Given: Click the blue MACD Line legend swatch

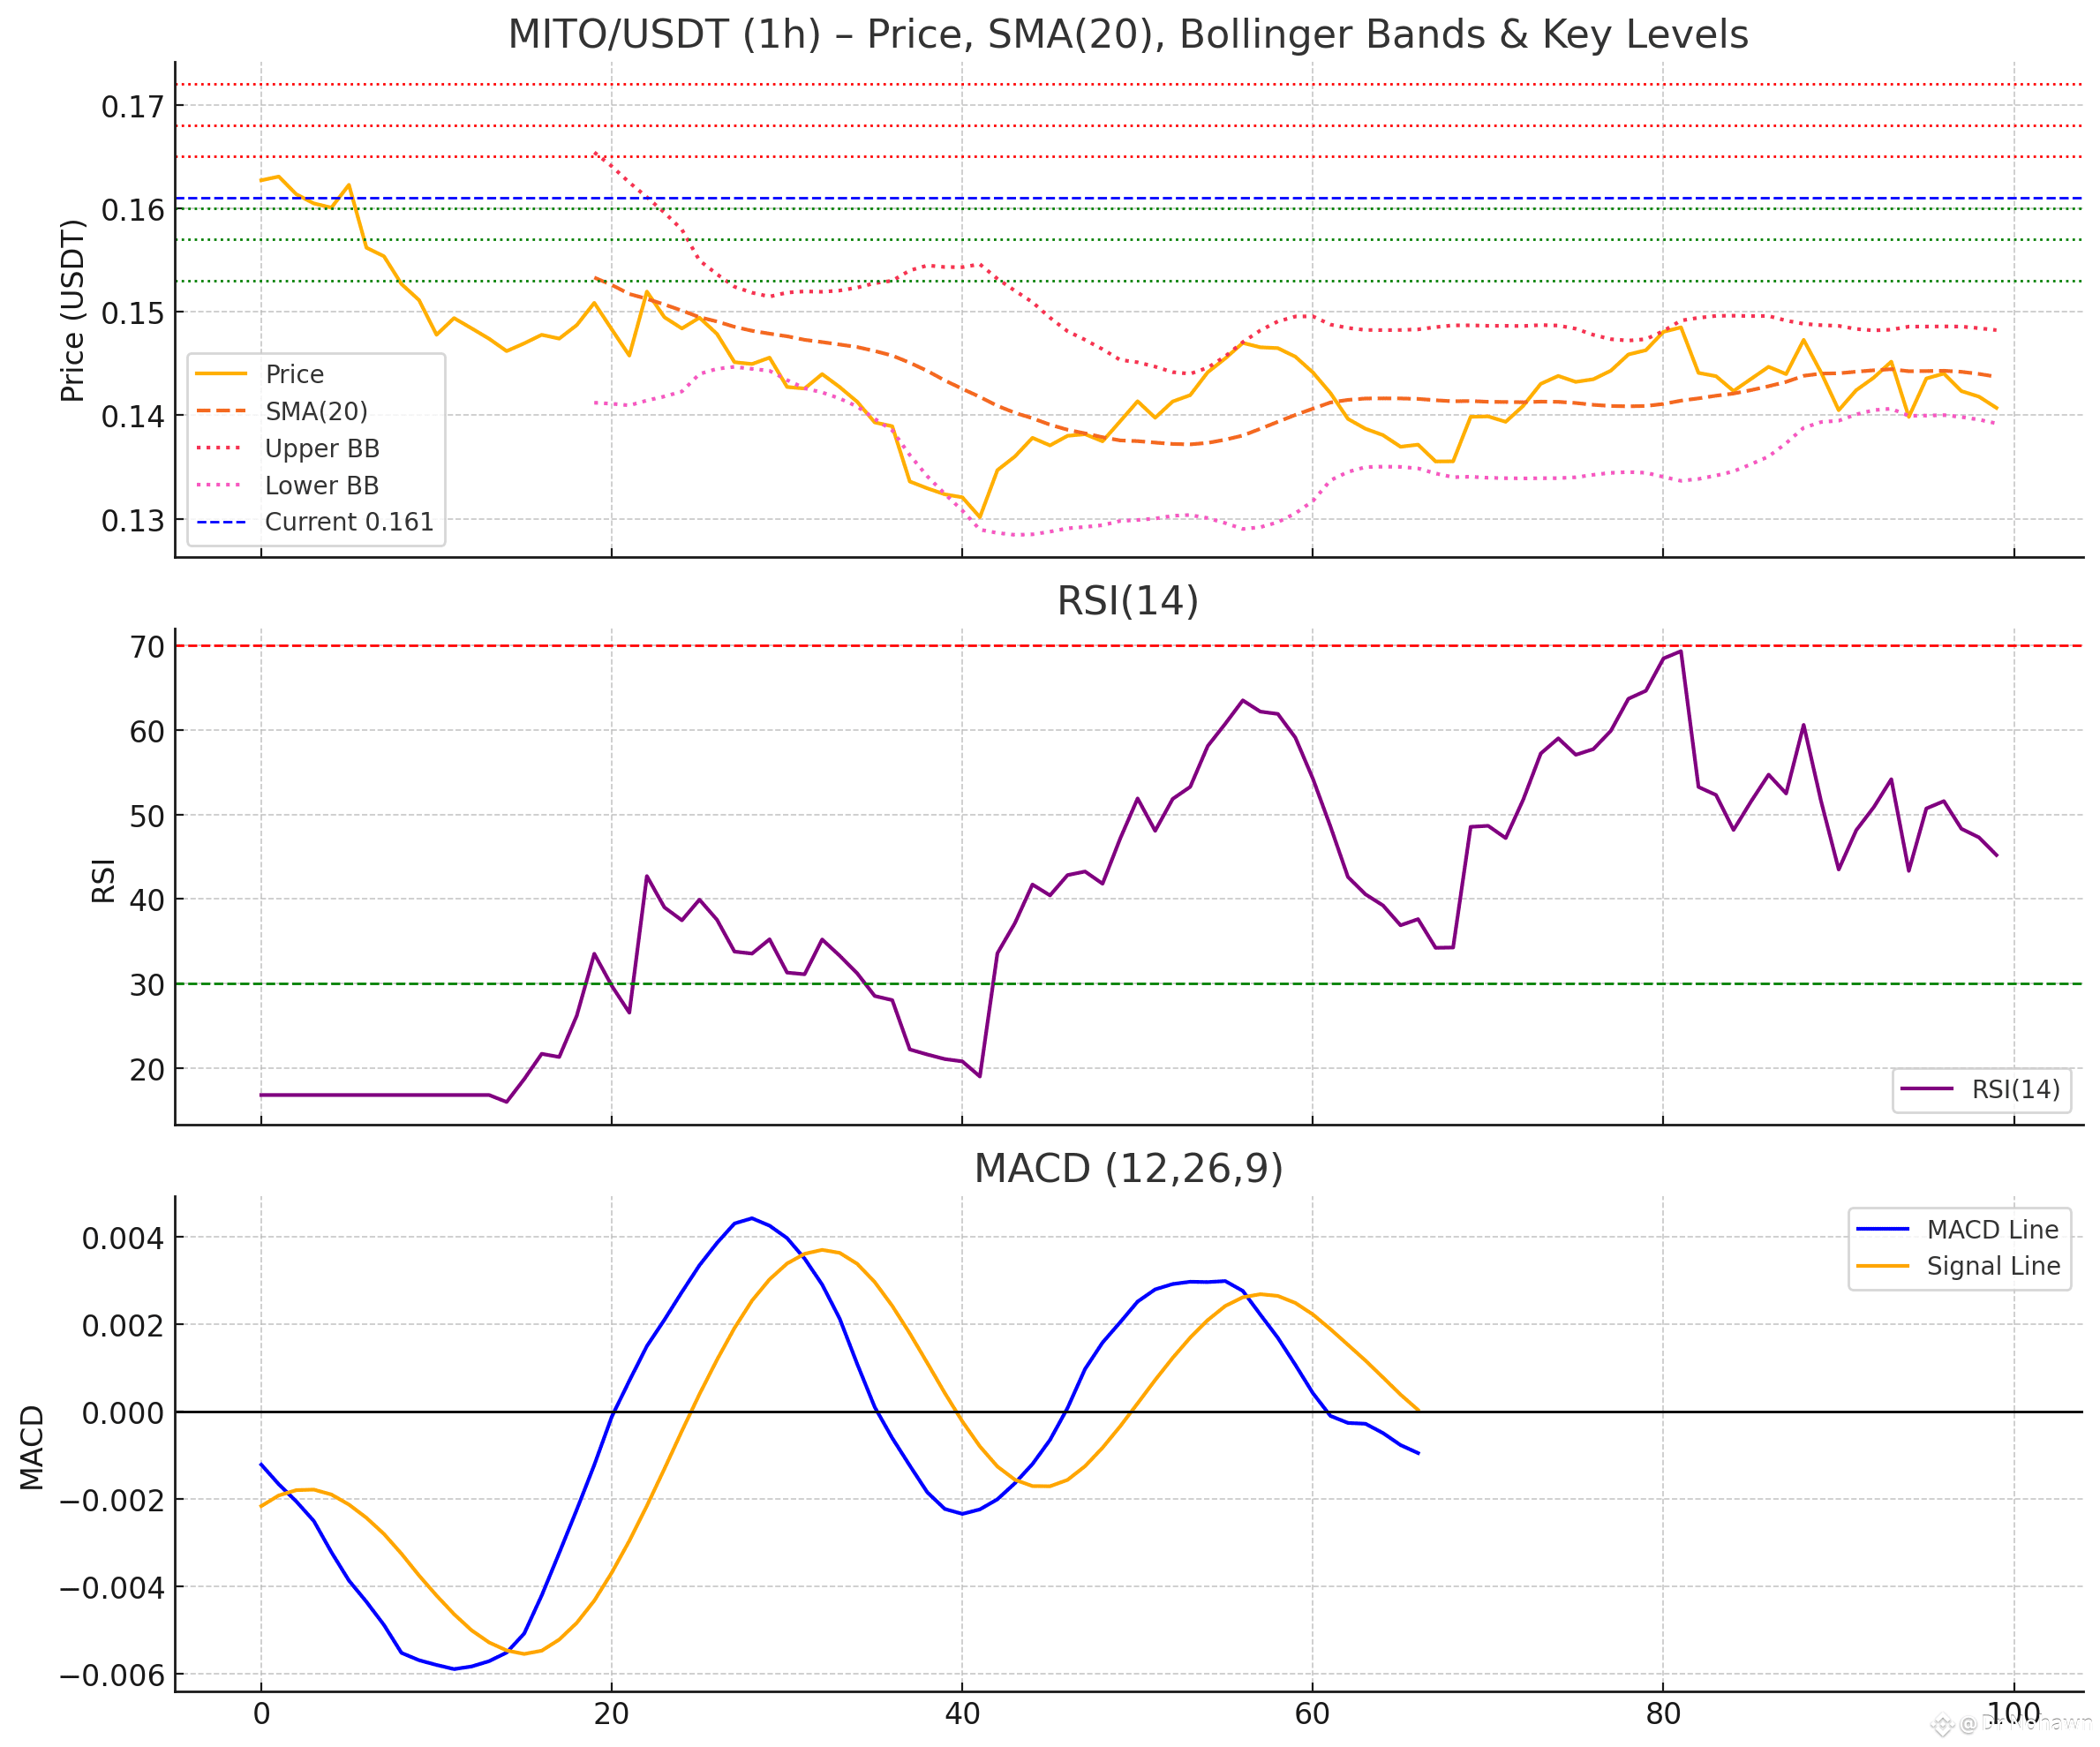Looking at the screenshot, I should click(1882, 1229).
